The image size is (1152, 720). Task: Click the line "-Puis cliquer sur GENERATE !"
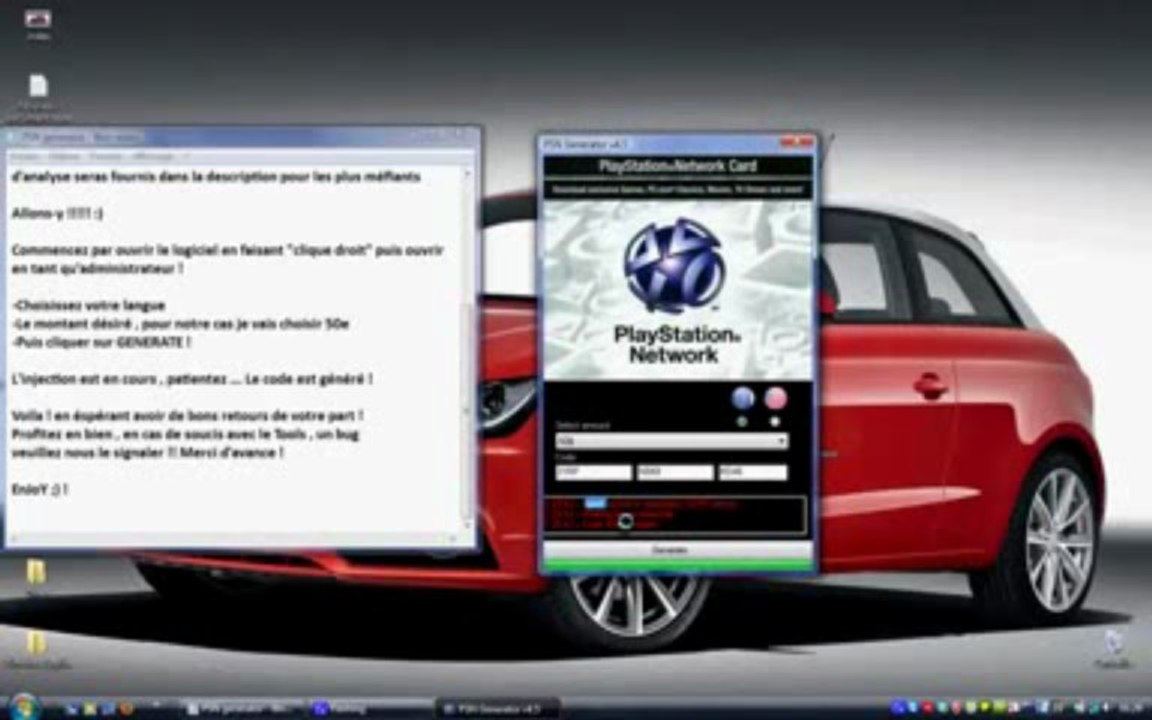[x=101, y=342]
